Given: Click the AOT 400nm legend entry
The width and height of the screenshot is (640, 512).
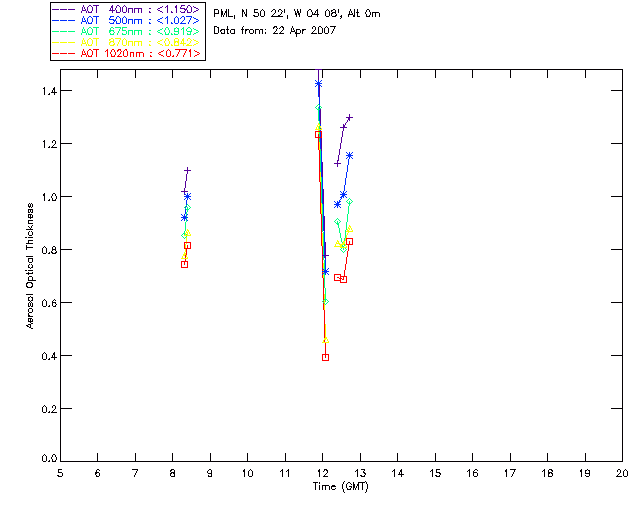Looking at the screenshot, I should (x=126, y=9).
